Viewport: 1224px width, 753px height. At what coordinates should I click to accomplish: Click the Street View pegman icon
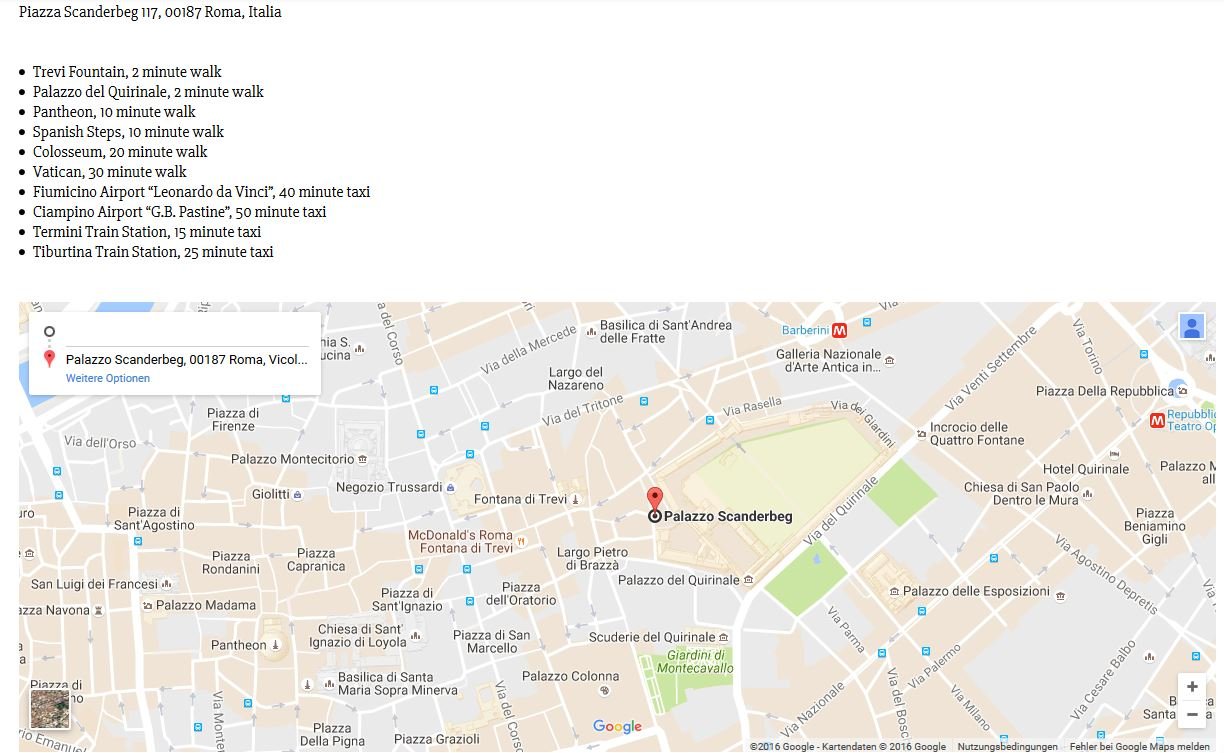1192,327
